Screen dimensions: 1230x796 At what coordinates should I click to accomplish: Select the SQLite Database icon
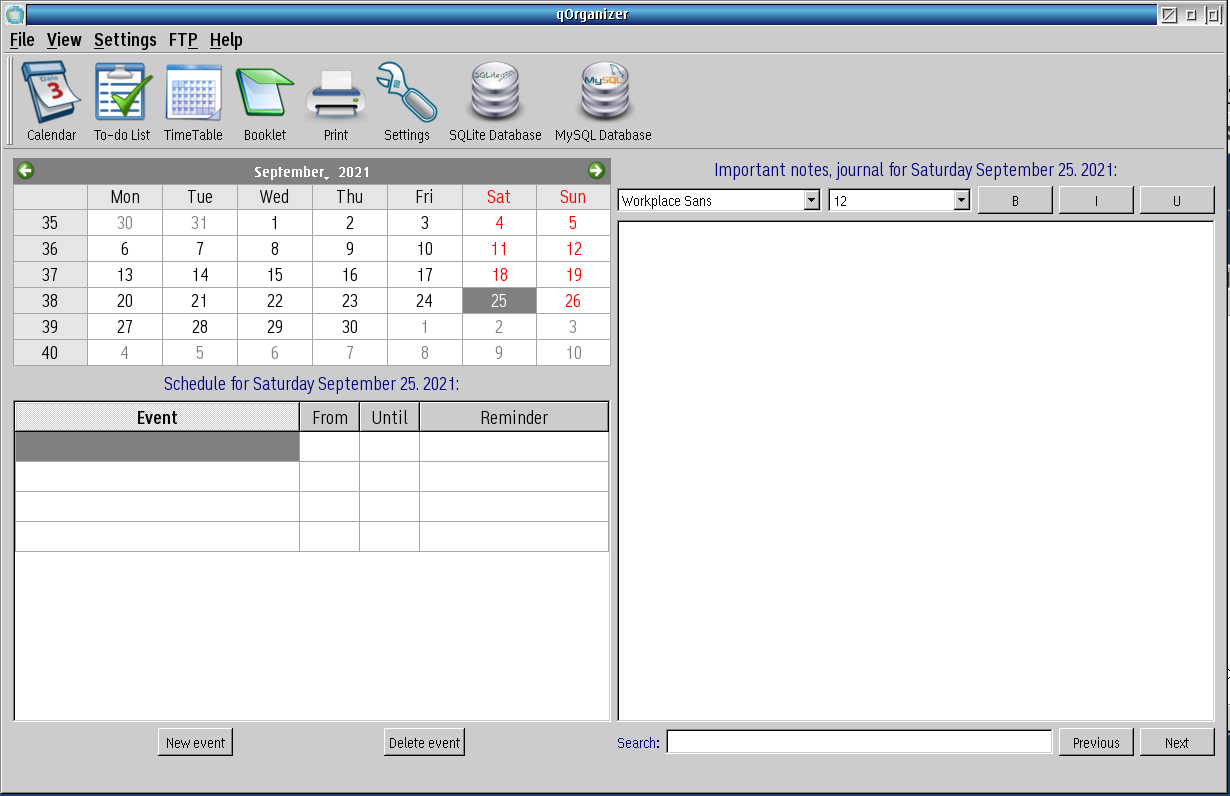[x=495, y=102]
